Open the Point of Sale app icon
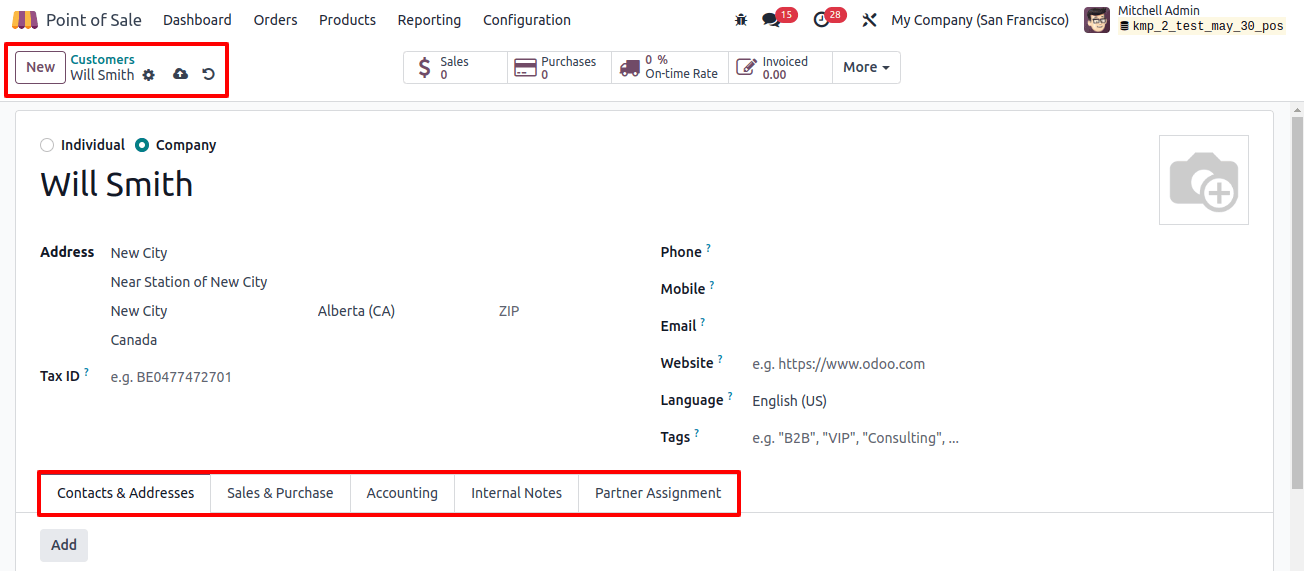 pyautogui.click(x=25, y=20)
